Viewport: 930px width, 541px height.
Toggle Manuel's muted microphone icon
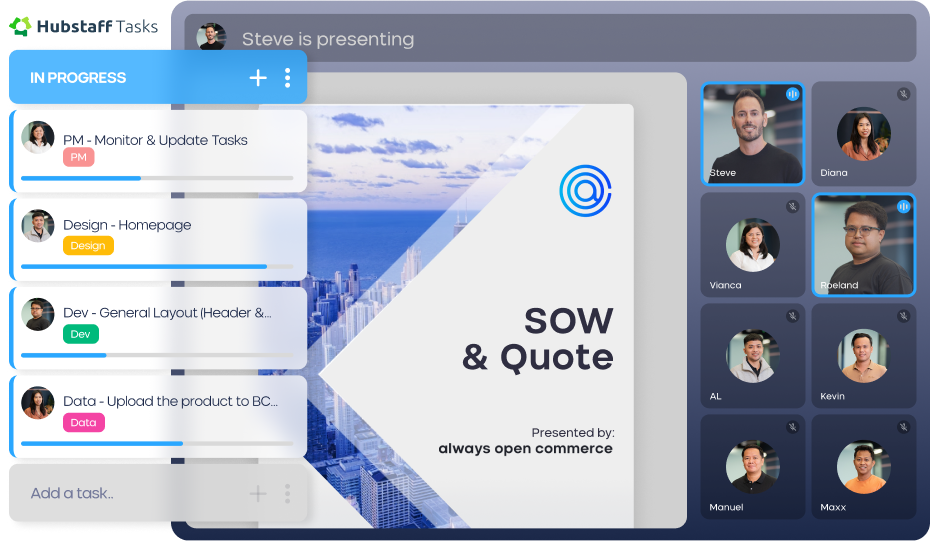(792, 427)
